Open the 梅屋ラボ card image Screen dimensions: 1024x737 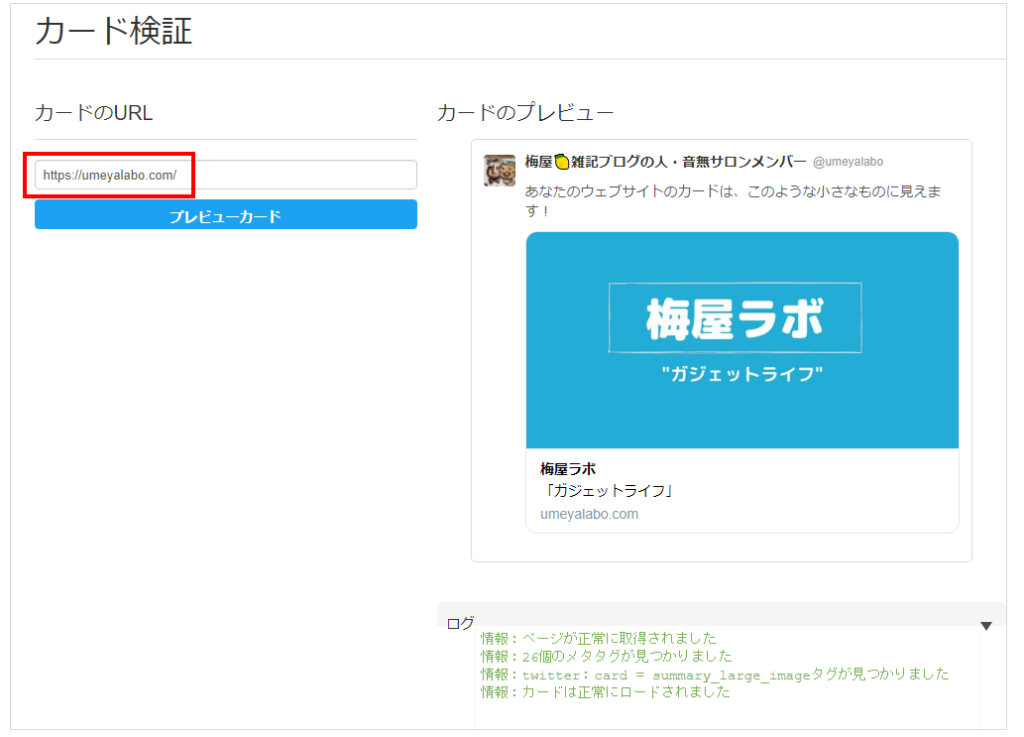pos(742,340)
